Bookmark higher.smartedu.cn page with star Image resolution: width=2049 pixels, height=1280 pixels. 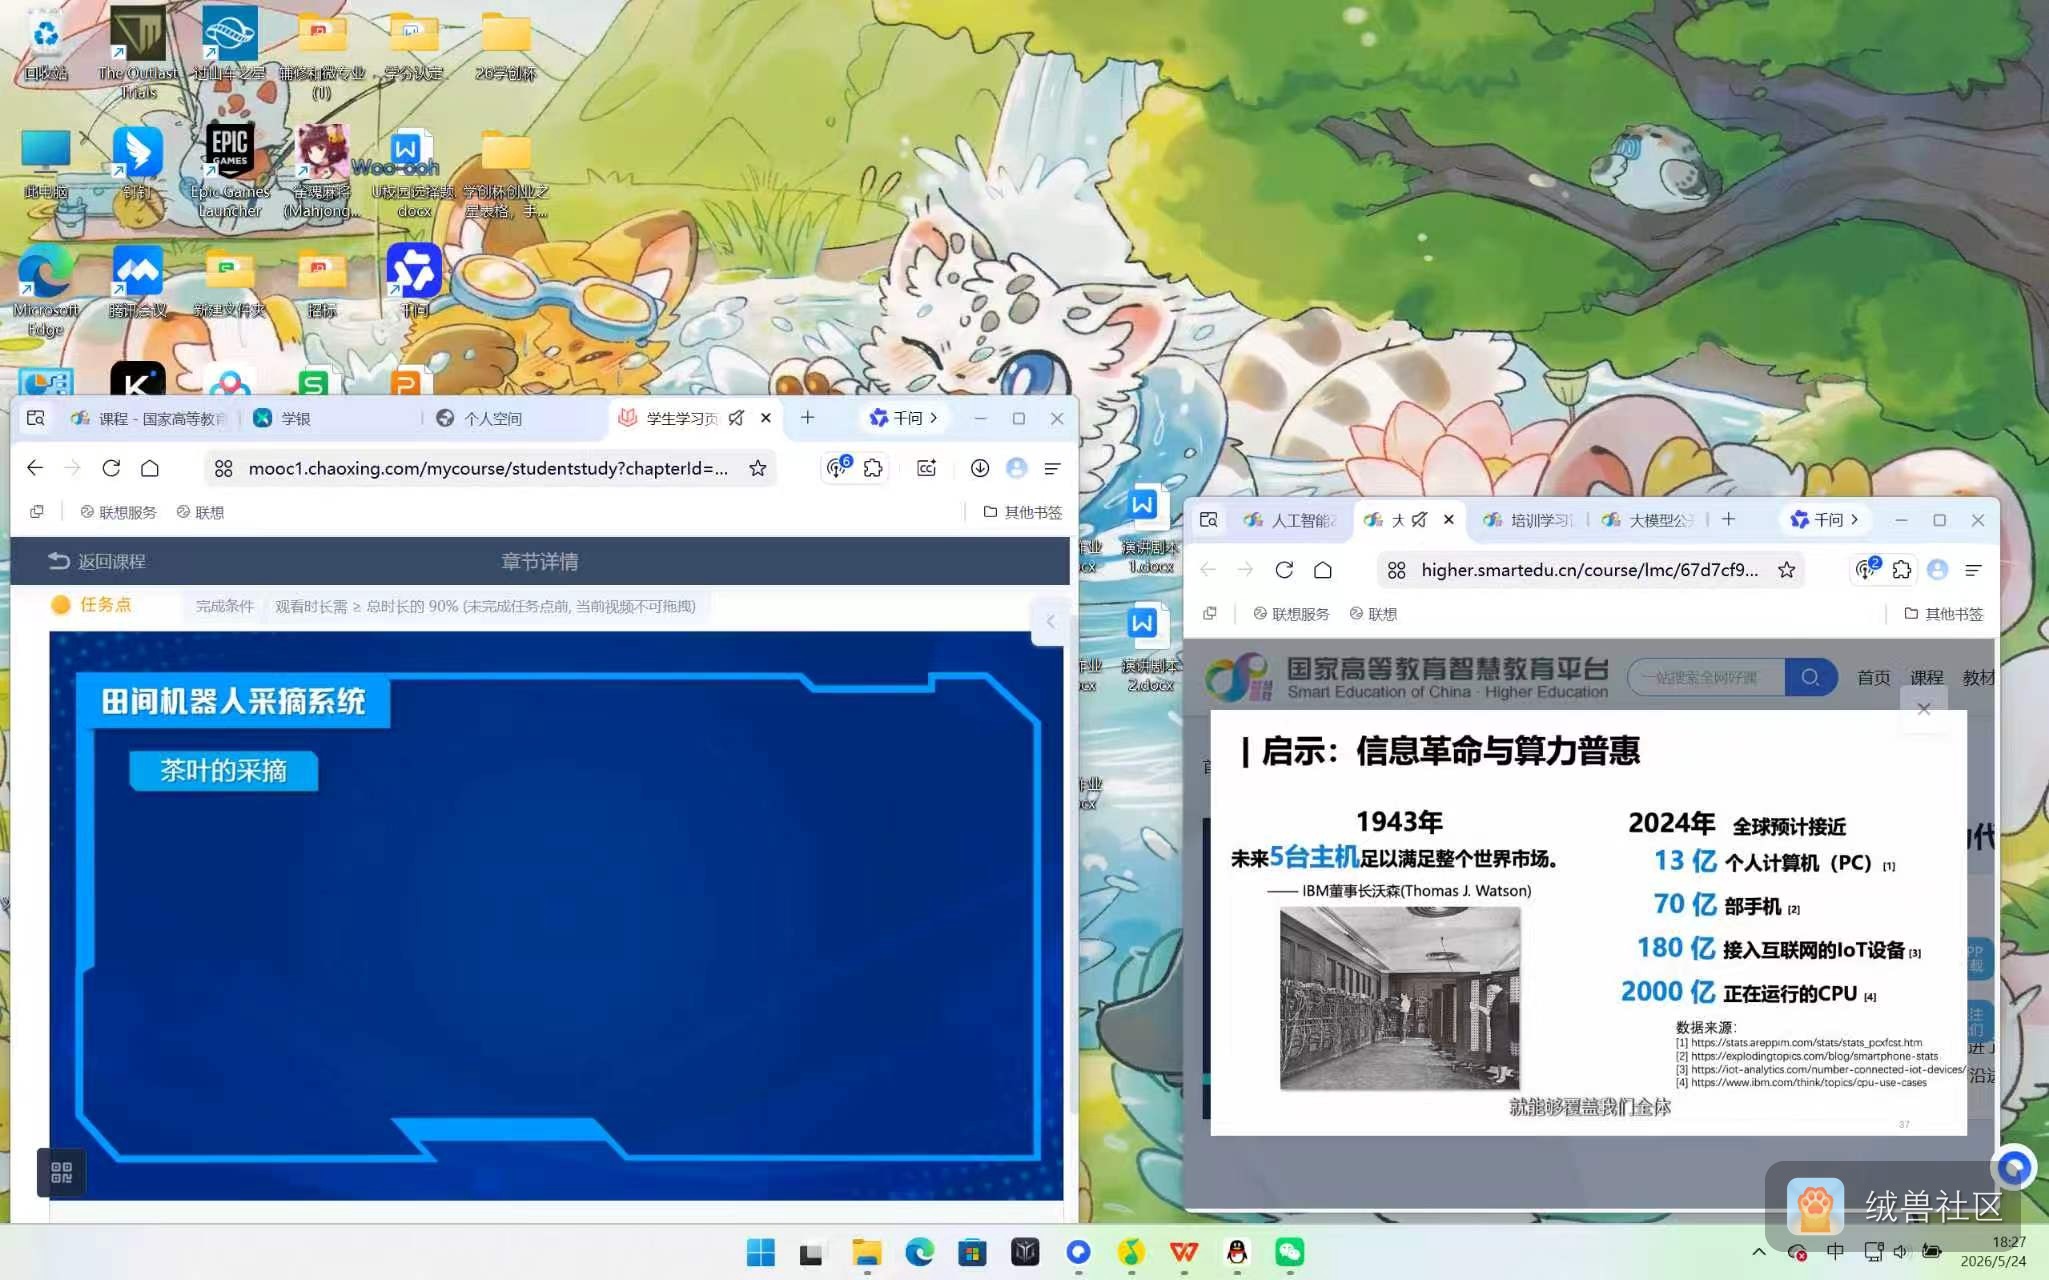(x=1786, y=570)
